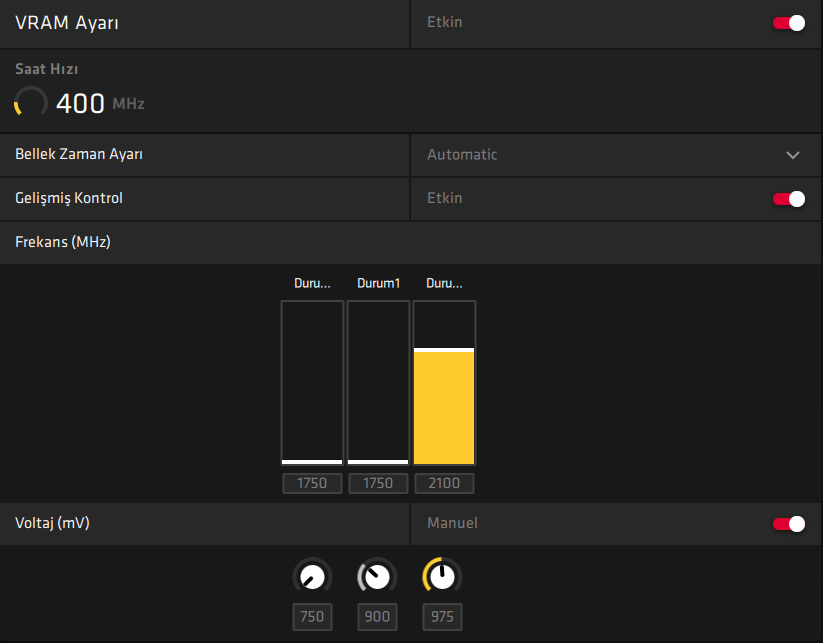The height and width of the screenshot is (643, 823).
Task: Click the Bellek Zaman Ayarı label
Action: pos(79,154)
